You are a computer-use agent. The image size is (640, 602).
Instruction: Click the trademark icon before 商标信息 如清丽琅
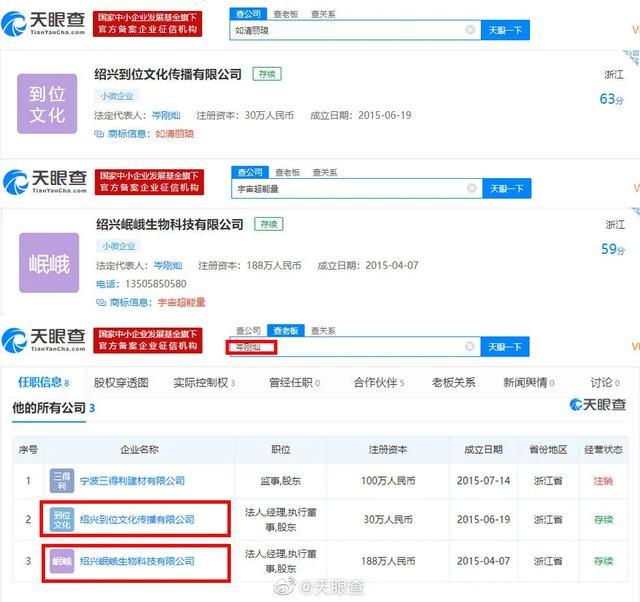(x=99, y=134)
